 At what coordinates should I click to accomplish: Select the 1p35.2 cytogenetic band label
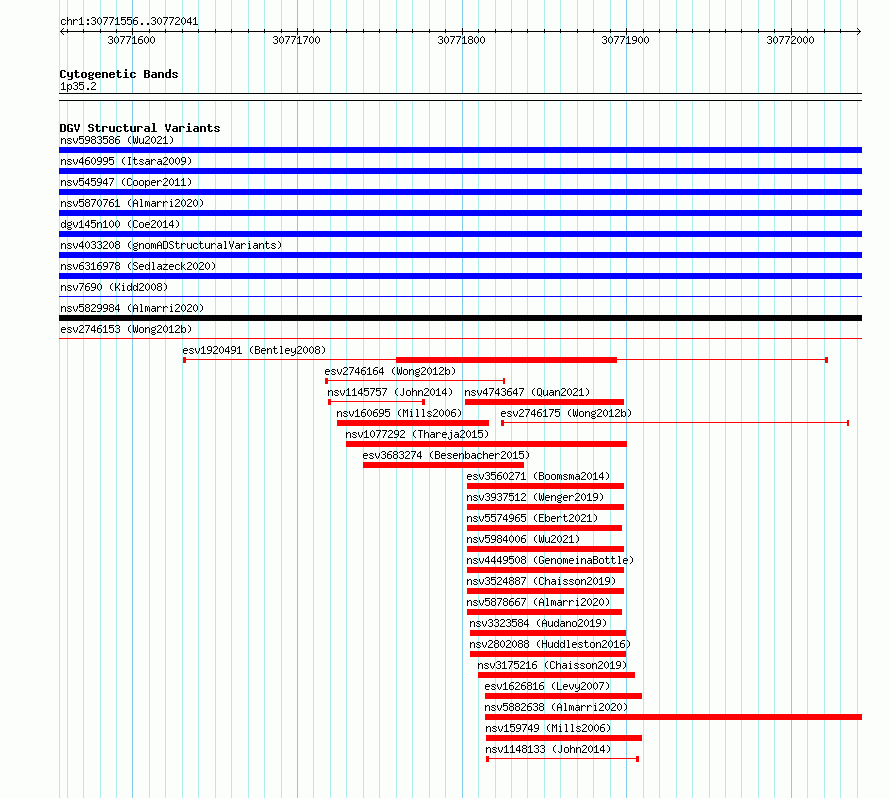(78, 86)
